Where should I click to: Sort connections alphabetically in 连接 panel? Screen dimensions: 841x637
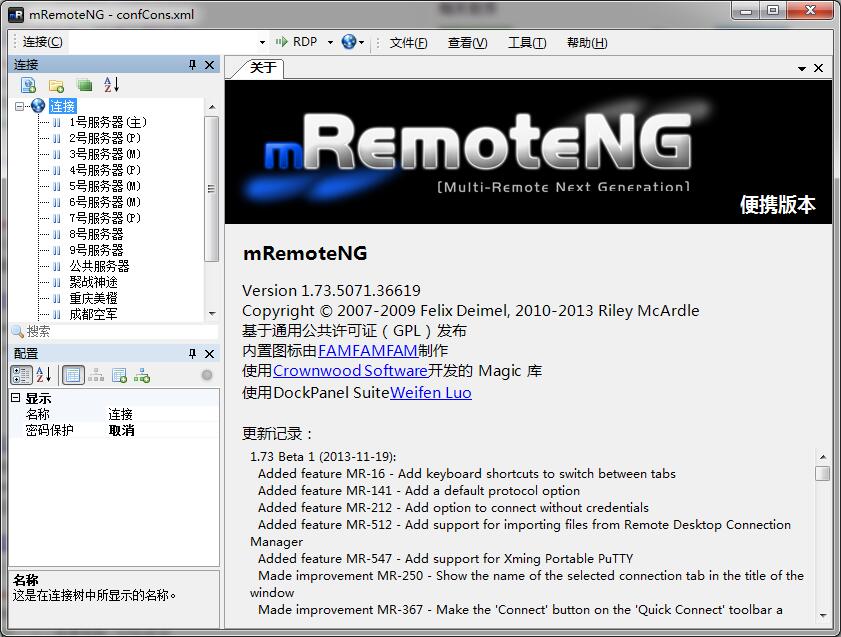pos(112,85)
